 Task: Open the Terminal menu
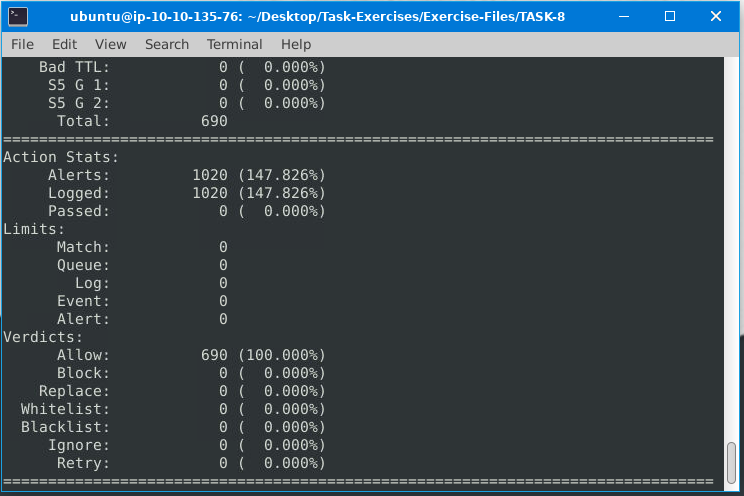click(234, 44)
